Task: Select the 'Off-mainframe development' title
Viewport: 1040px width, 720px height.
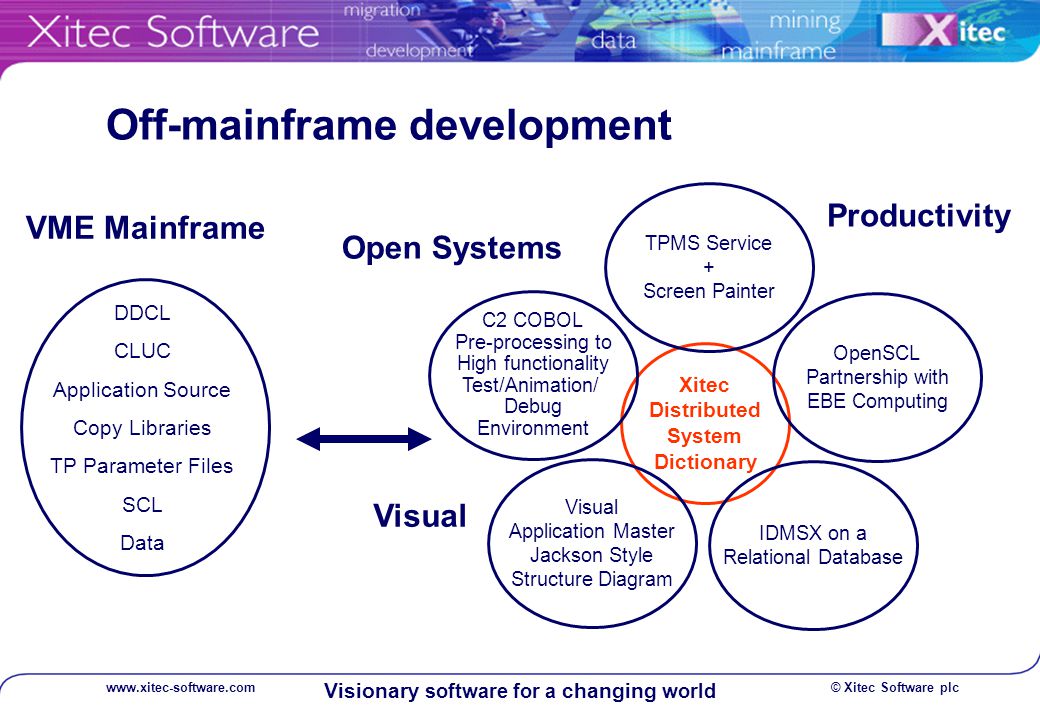Action: (x=389, y=125)
